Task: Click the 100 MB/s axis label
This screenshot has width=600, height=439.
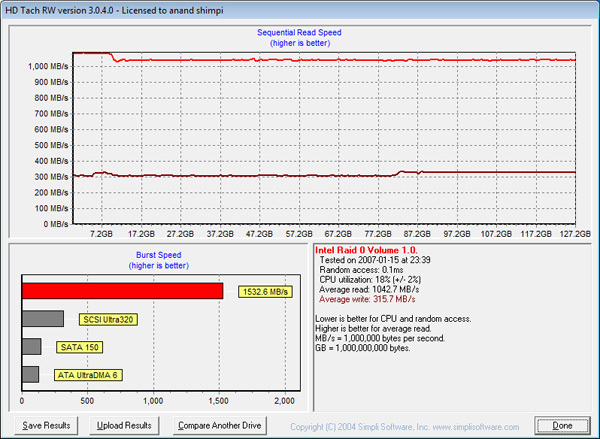Action: pos(51,208)
